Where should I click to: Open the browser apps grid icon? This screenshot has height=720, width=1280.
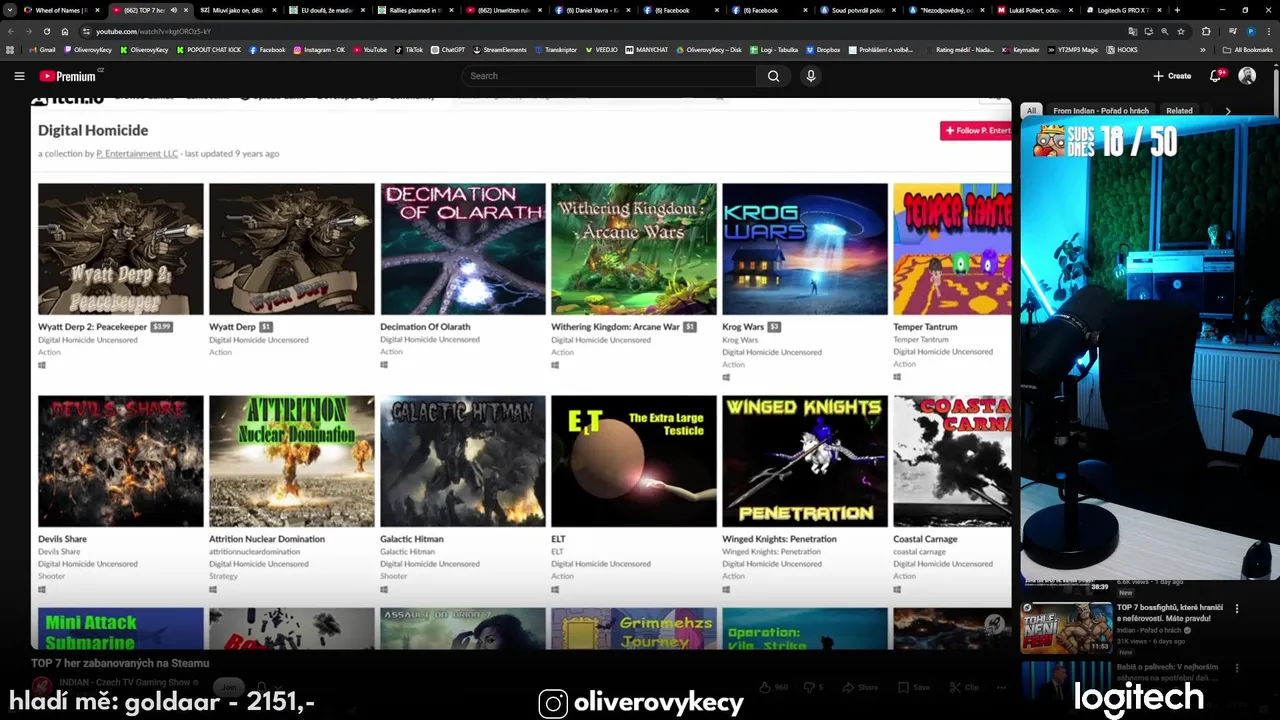pyautogui.click(x=10, y=49)
